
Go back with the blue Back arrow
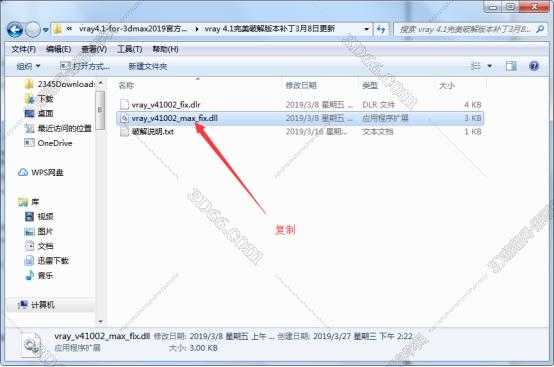pos(15,30)
